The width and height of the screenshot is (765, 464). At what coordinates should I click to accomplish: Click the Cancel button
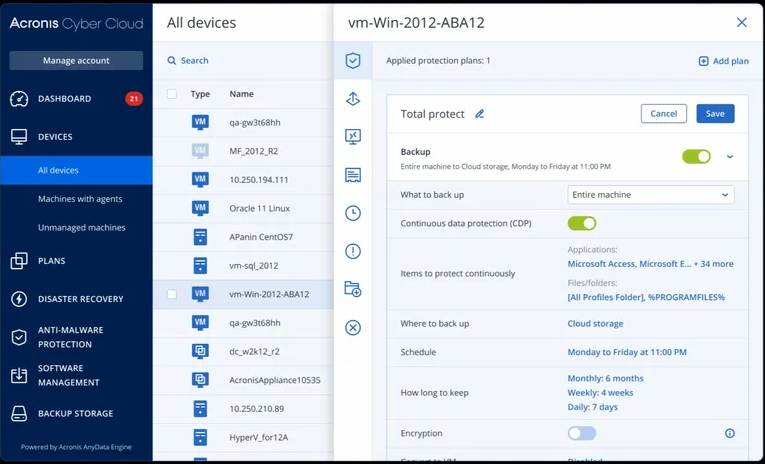click(x=664, y=114)
